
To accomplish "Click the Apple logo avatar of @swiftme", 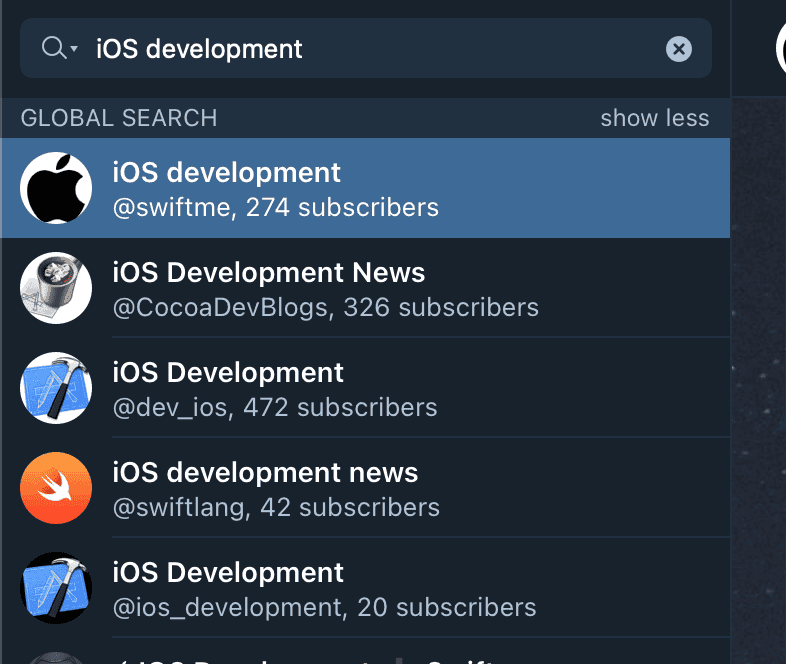I will (56, 188).
